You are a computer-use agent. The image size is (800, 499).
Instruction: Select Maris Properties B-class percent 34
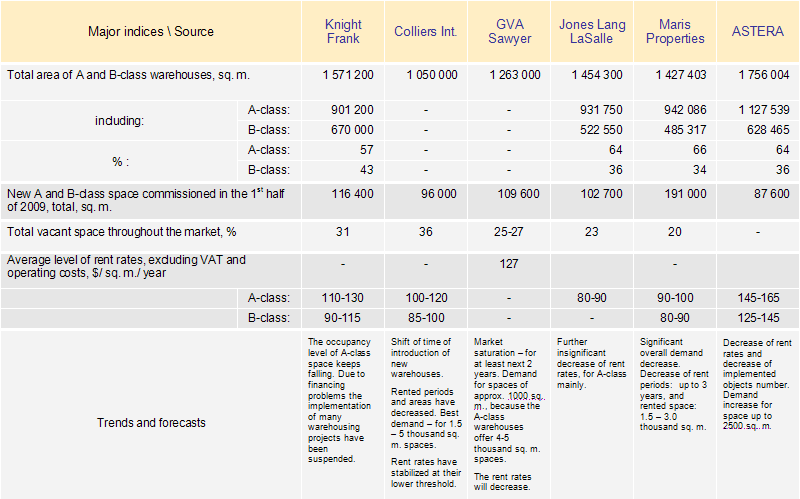click(699, 170)
